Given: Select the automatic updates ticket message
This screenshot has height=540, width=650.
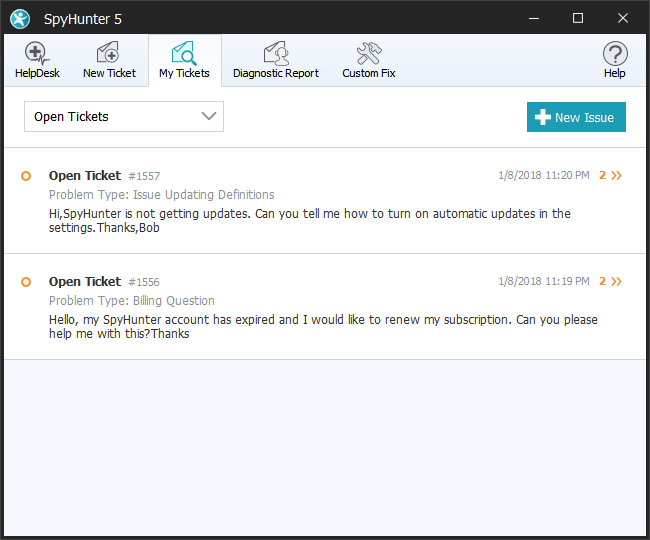Looking at the screenshot, I should (x=309, y=220).
